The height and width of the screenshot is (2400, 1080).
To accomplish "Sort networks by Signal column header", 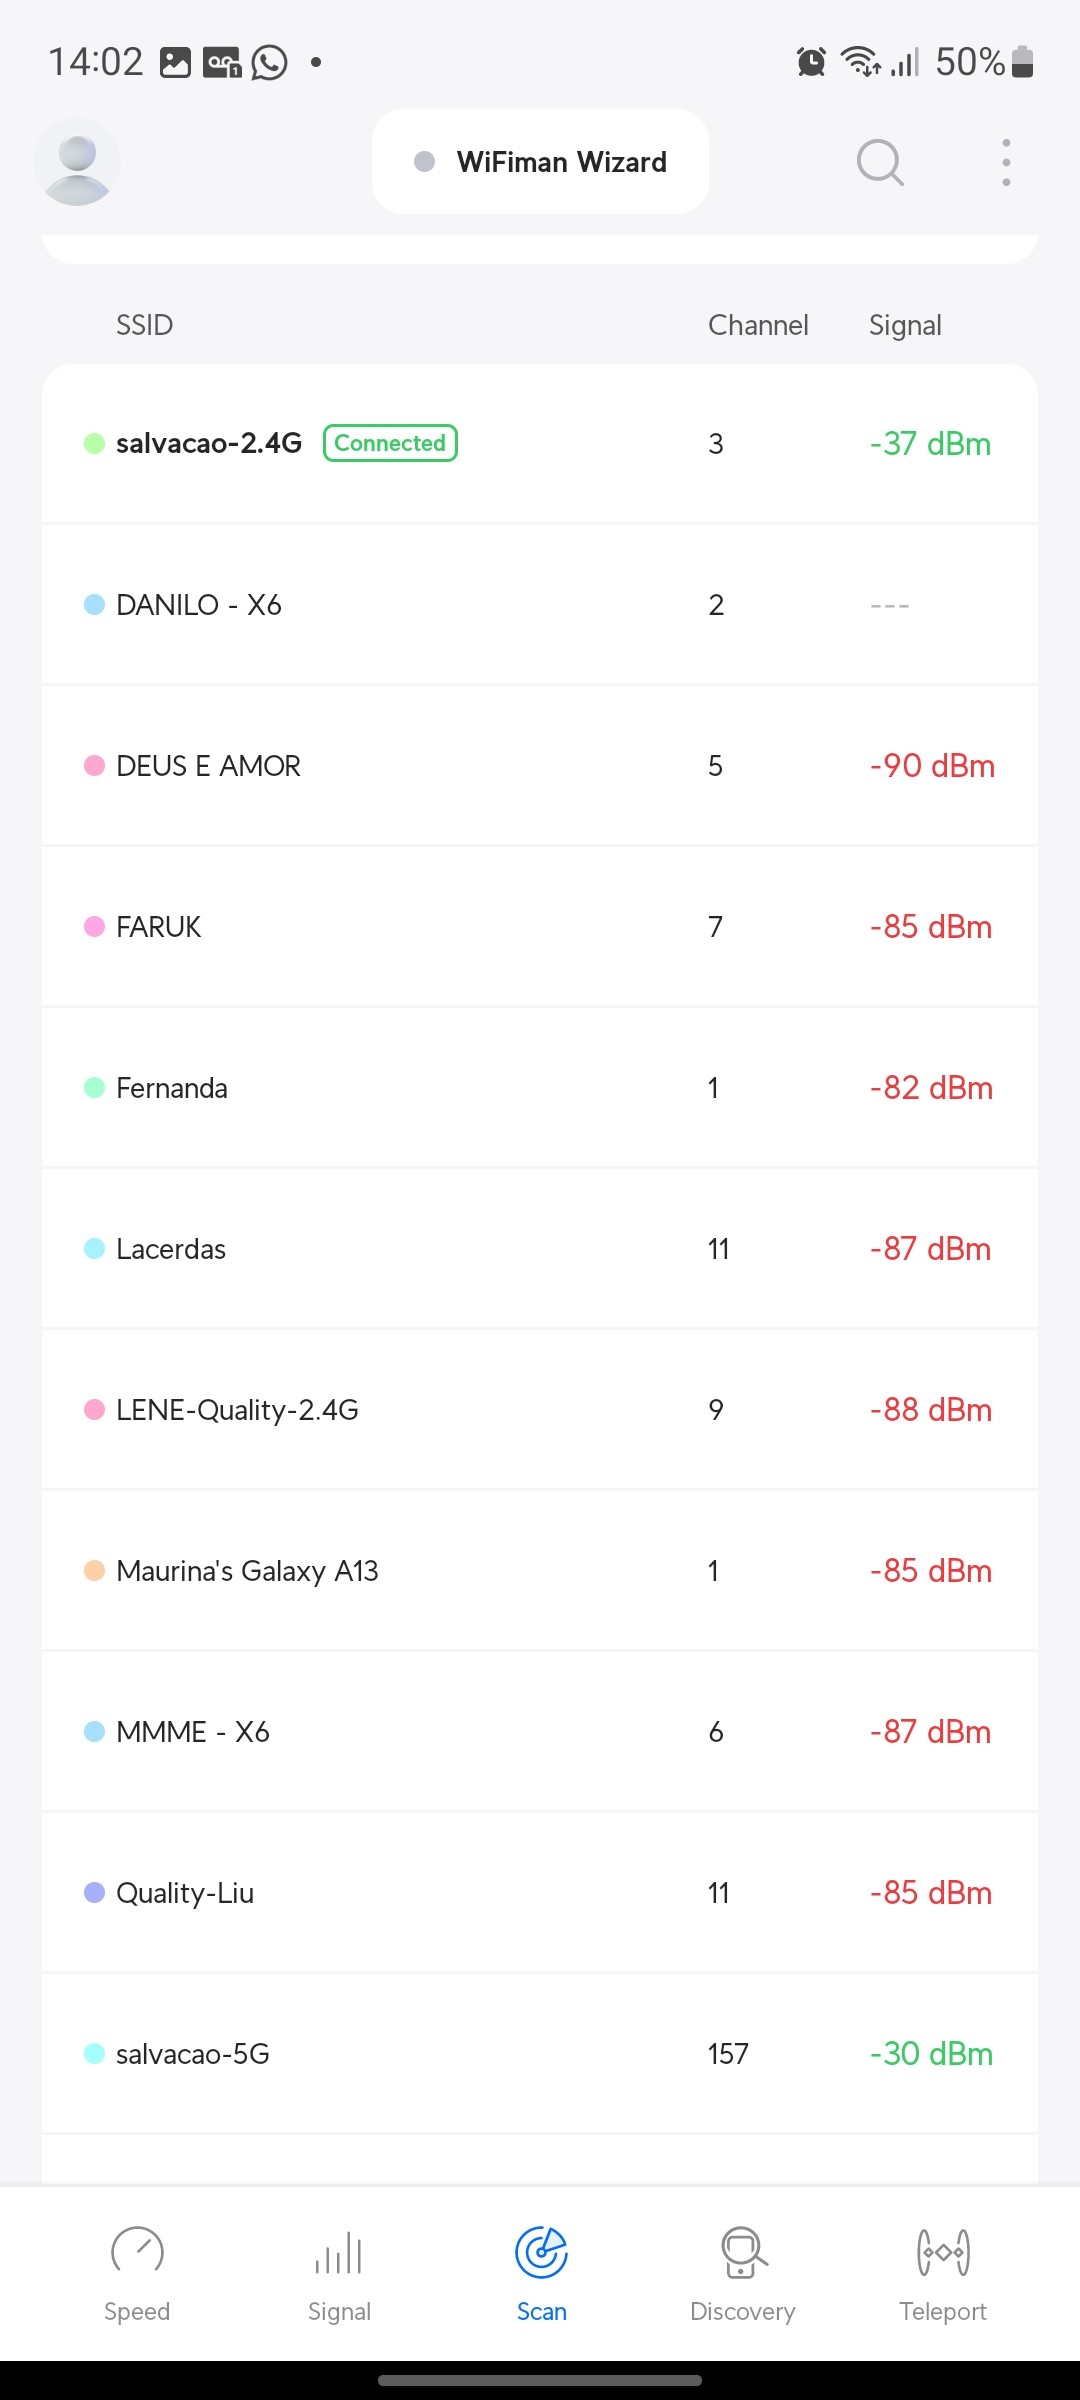I will [x=905, y=325].
